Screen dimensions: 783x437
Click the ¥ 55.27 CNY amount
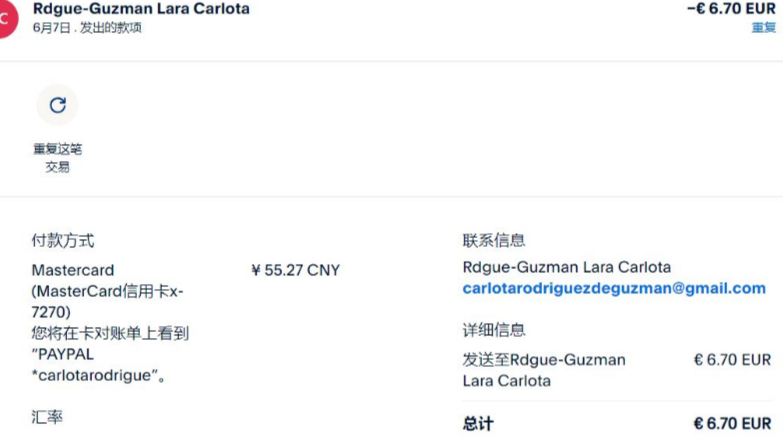(295, 270)
